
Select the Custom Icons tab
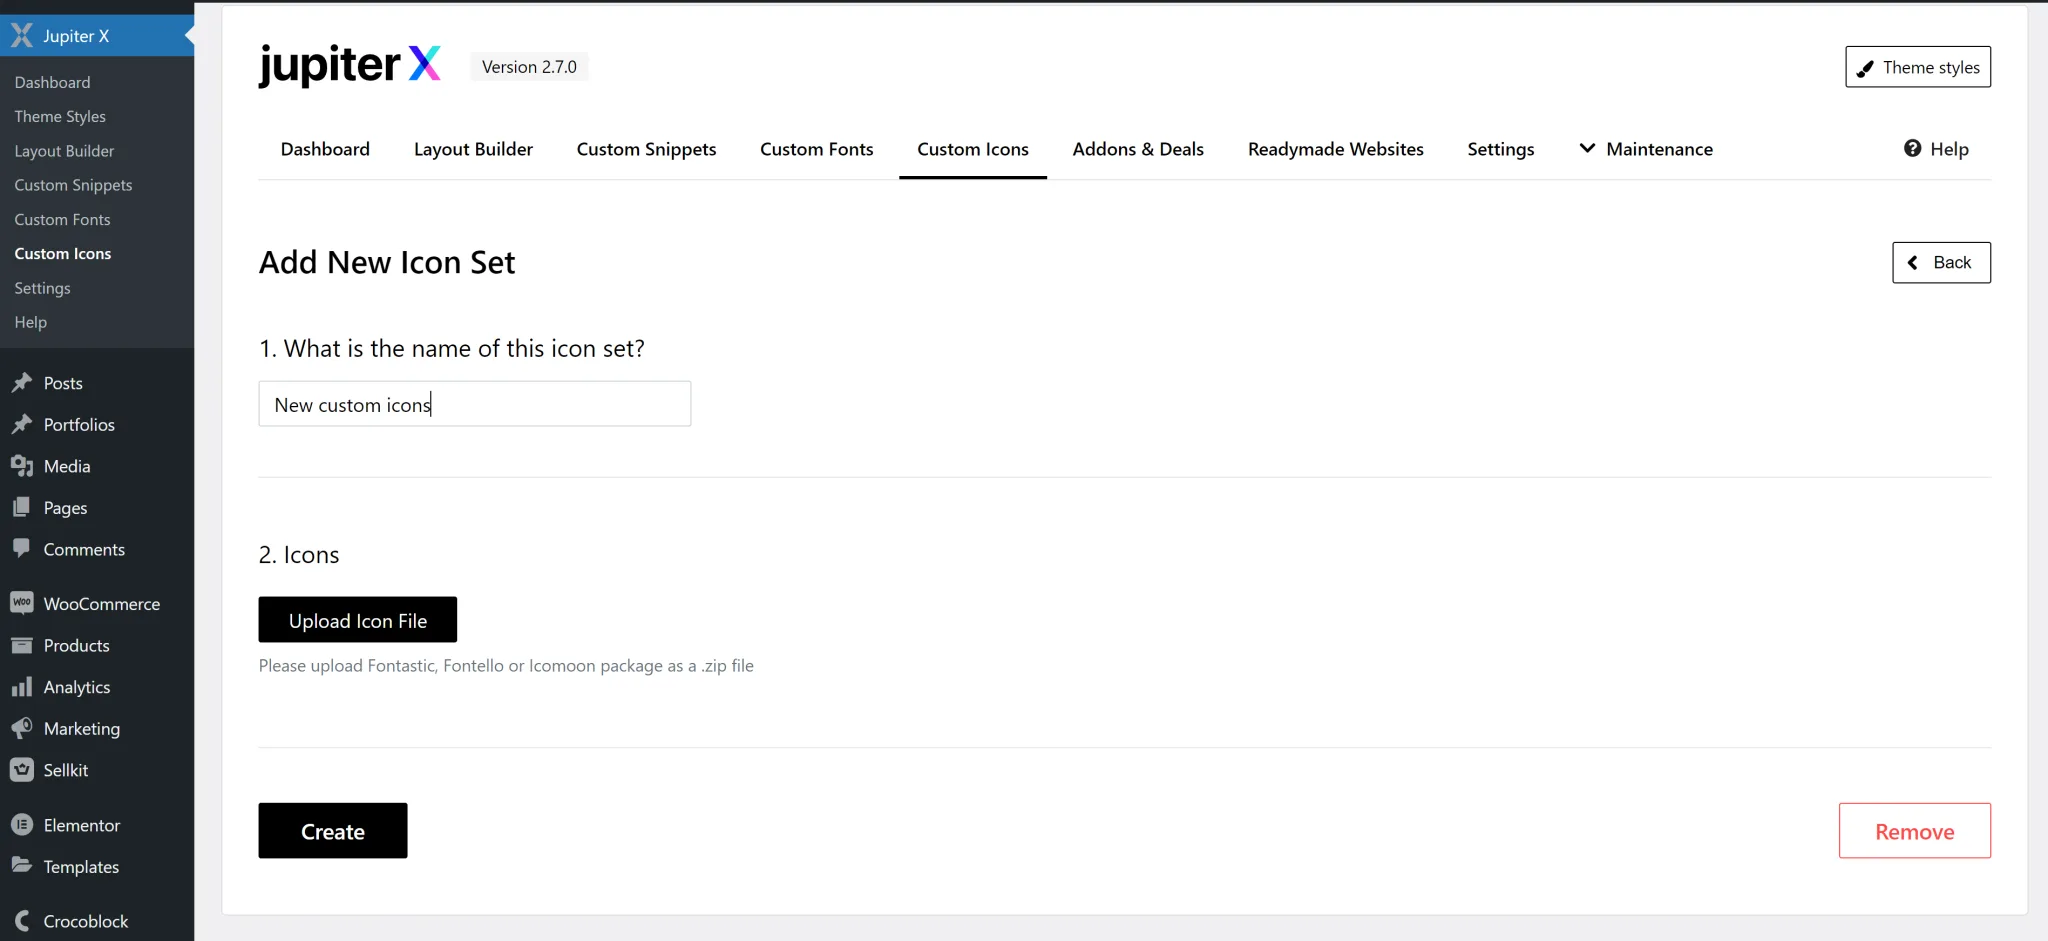pyautogui.click(x=973, y=149)
